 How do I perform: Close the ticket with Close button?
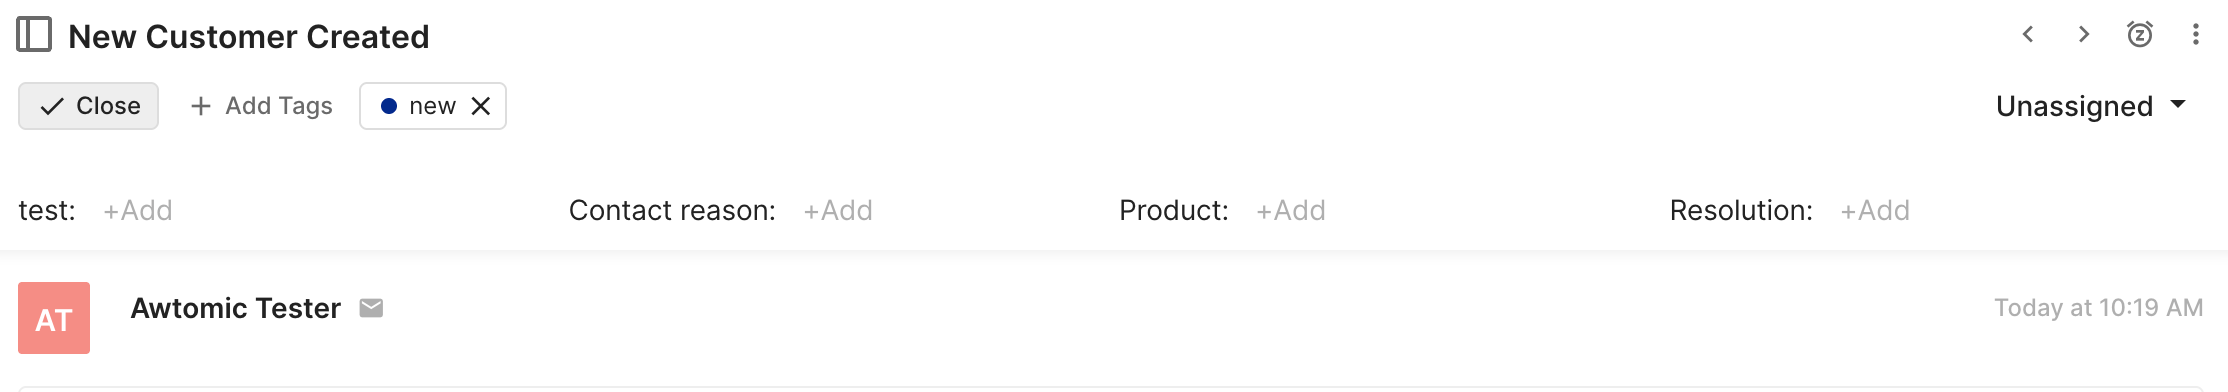(x=89, y=106)
